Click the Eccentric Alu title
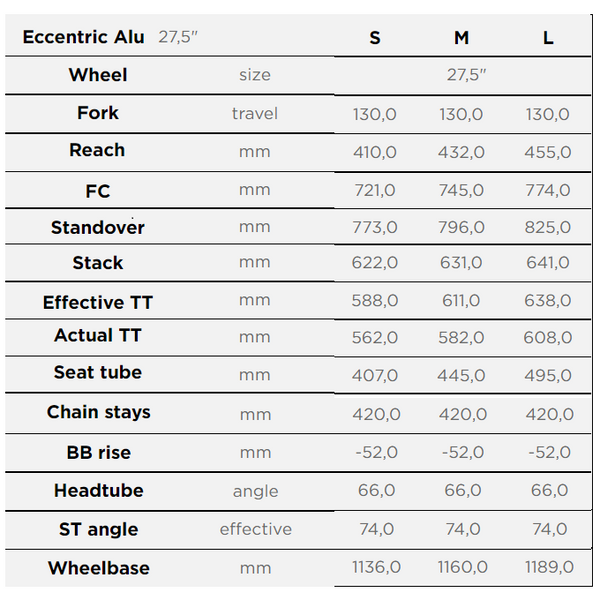The height and width of the screenshot is (600, 600). (x=83, y=37)
